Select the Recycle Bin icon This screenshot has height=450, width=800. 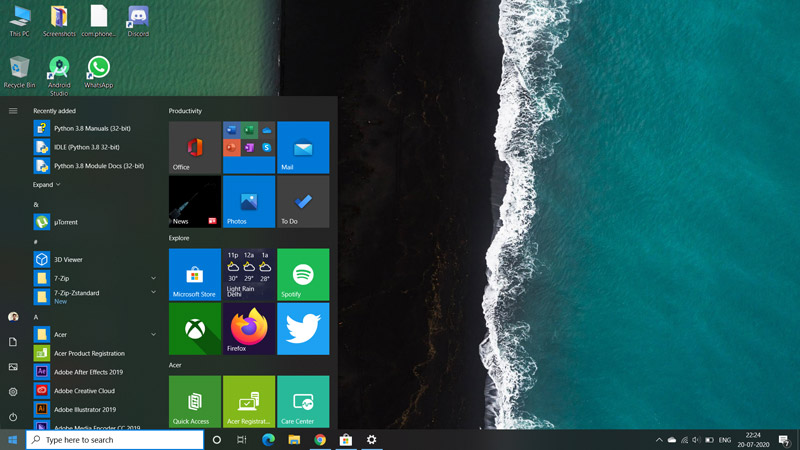click(19, 72)
